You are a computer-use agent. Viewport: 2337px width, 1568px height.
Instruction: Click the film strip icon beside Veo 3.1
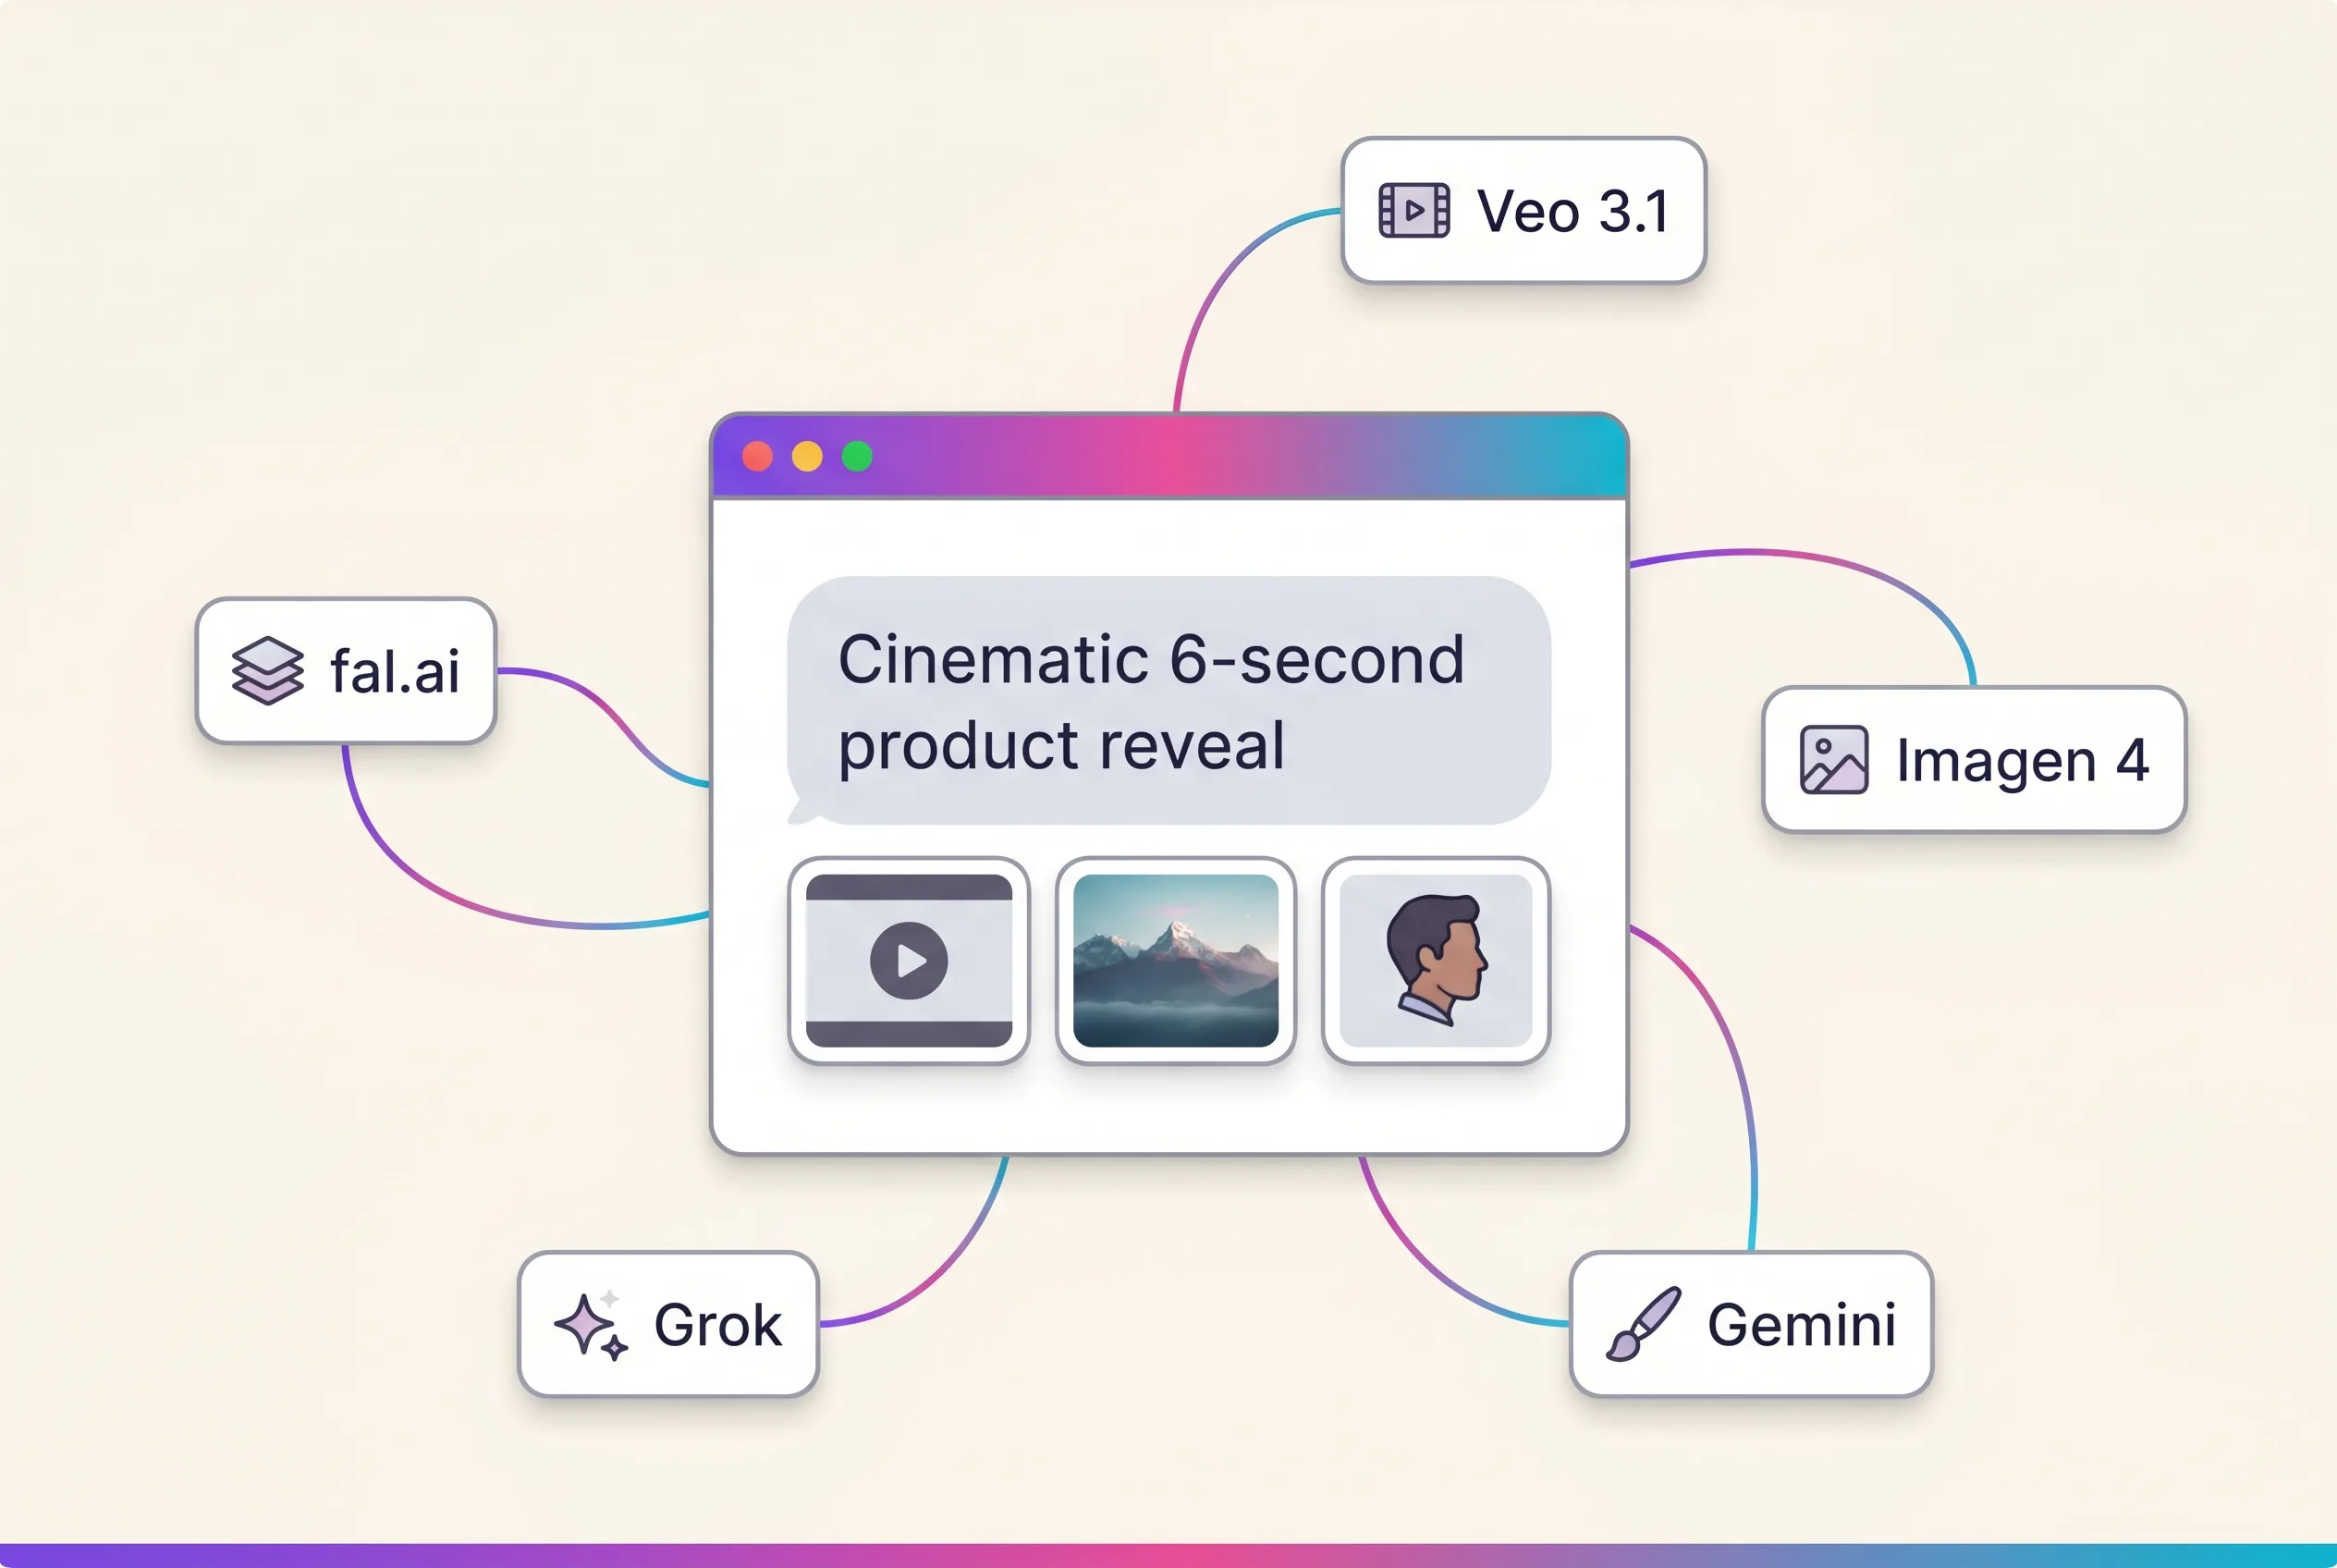1413,210
